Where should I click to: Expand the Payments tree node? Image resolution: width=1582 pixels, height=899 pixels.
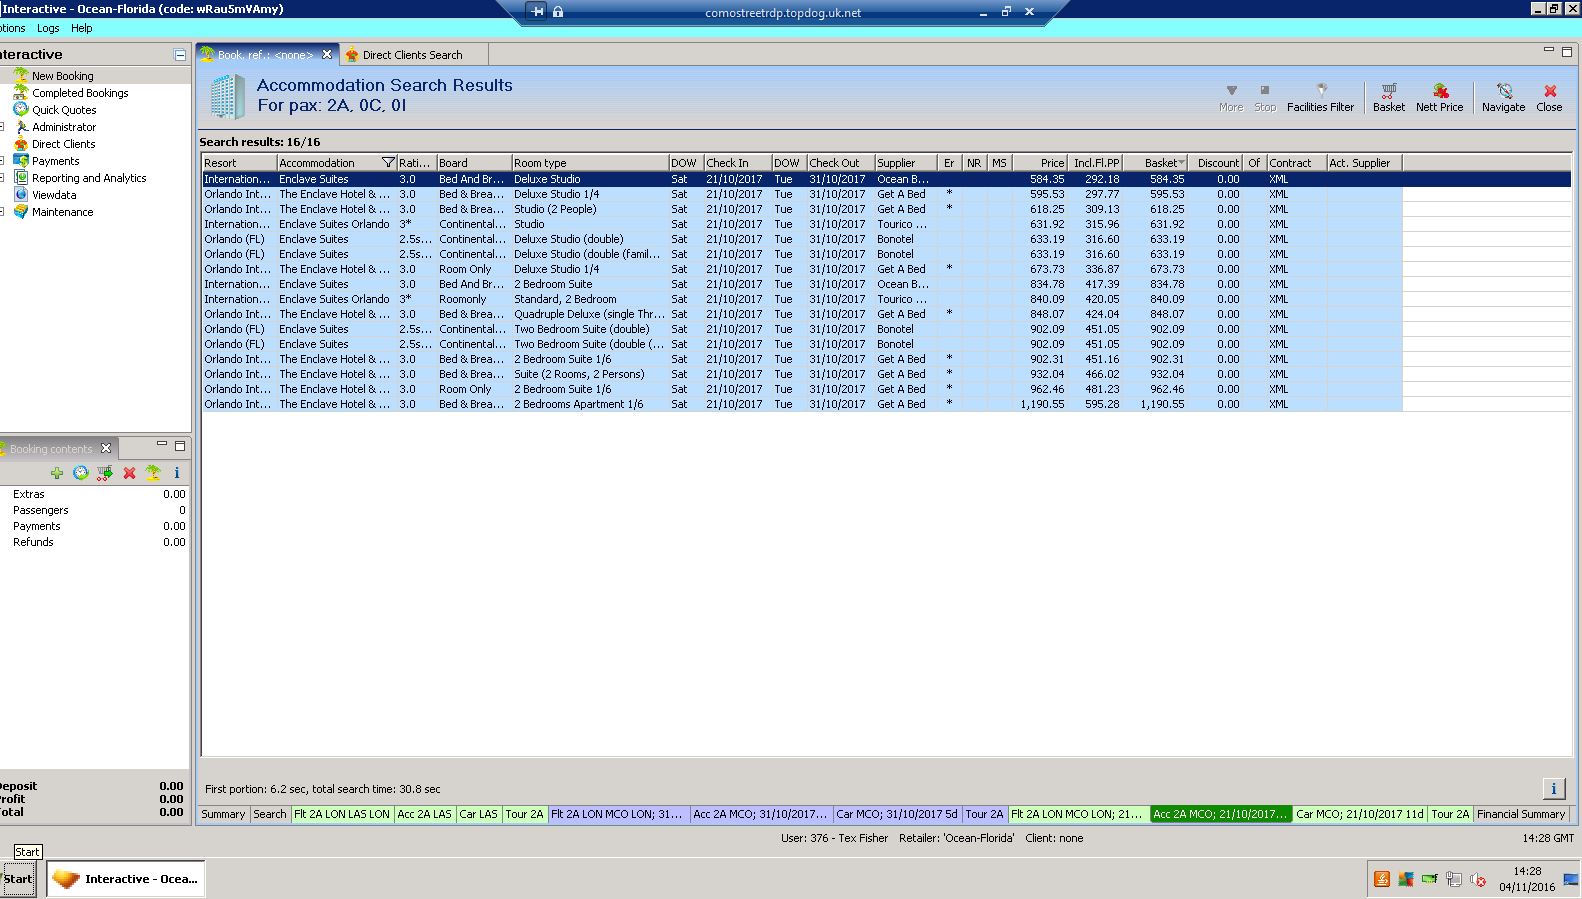coord(3,161)
